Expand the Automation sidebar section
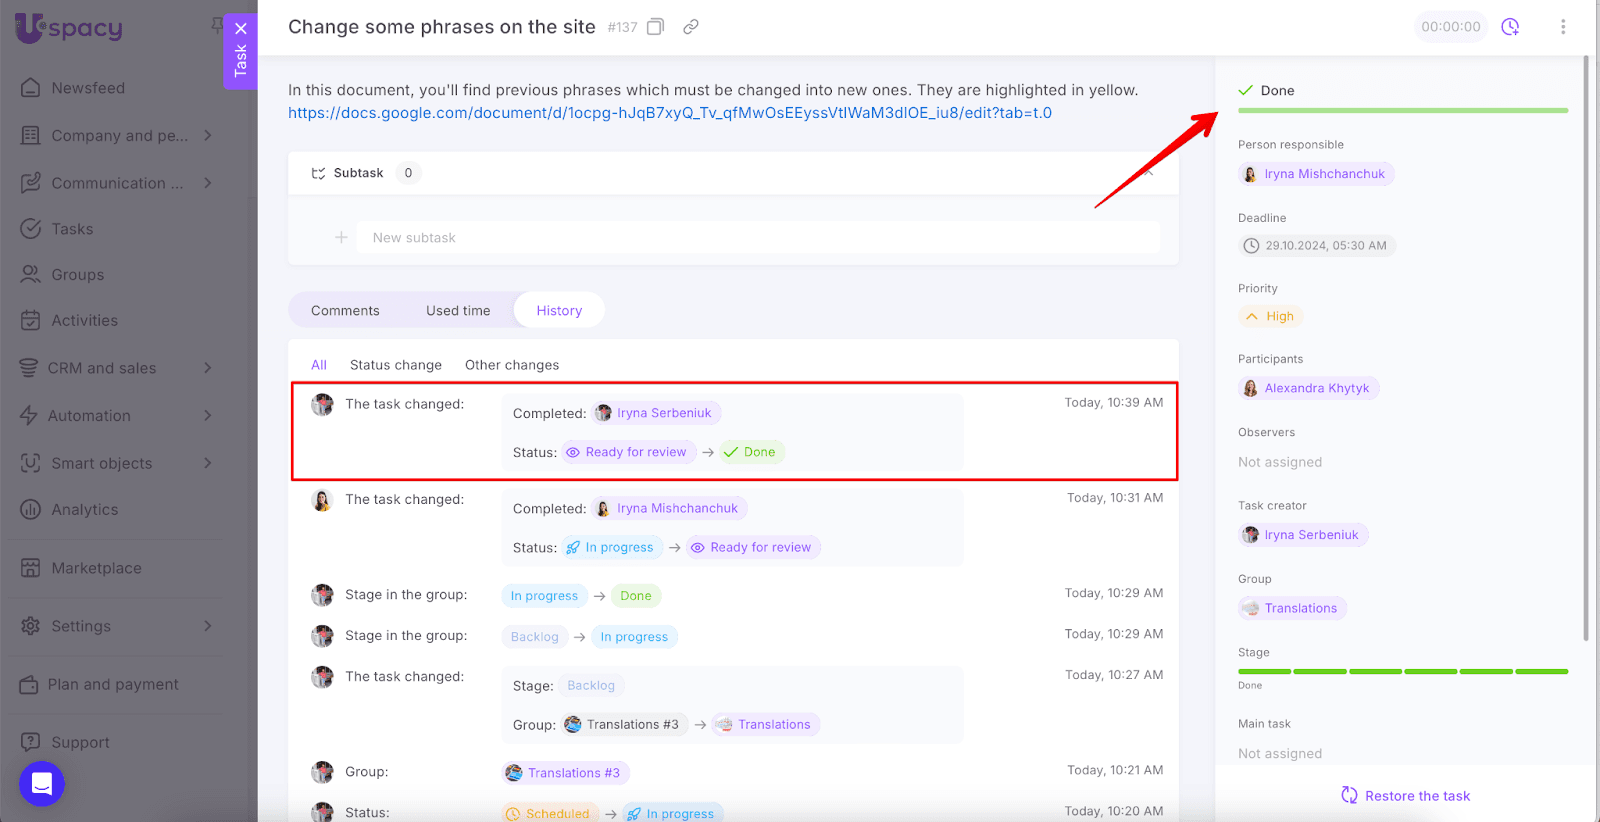This screenshot has width=1600, height=822. pos(208,416)
